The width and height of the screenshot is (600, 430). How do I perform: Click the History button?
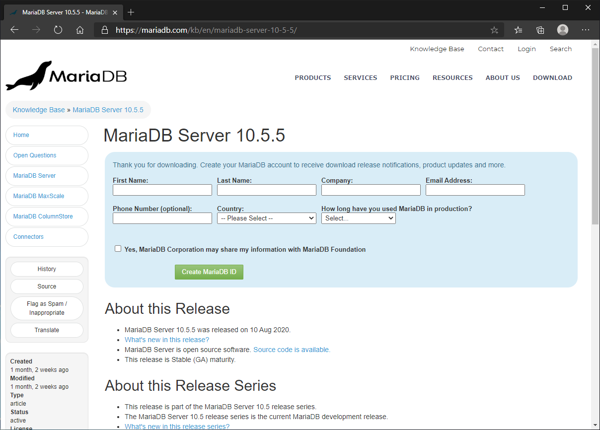click(x=47, y=269)
